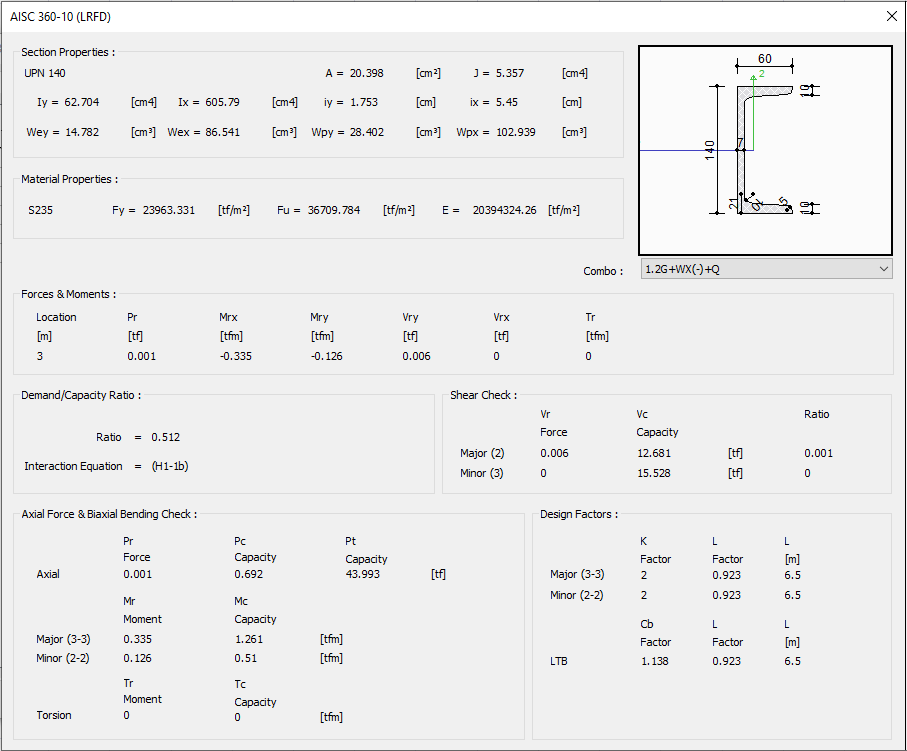This screenshot has width=907, height=751.
Task: Click the elastic modulus E value 20394324.26
Action: [504, 210]
